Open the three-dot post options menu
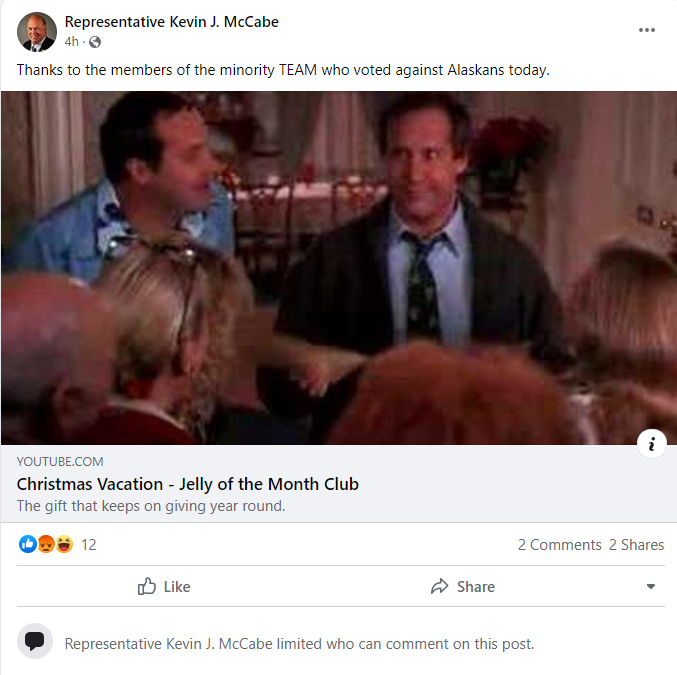 tap(646, 30)
